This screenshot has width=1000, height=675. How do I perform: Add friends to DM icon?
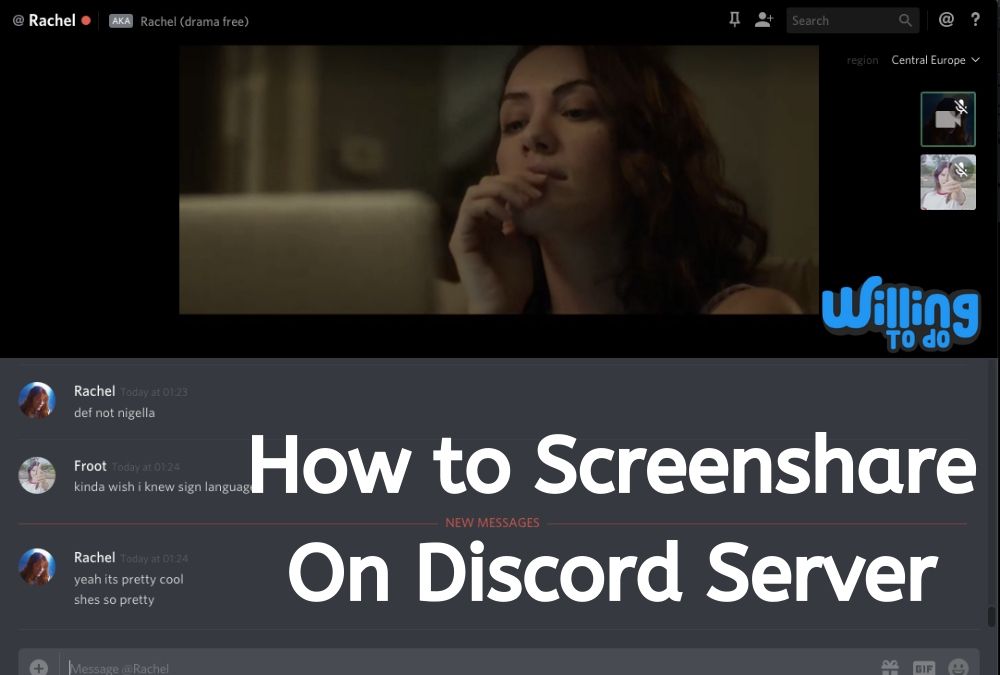coord(763,20)
